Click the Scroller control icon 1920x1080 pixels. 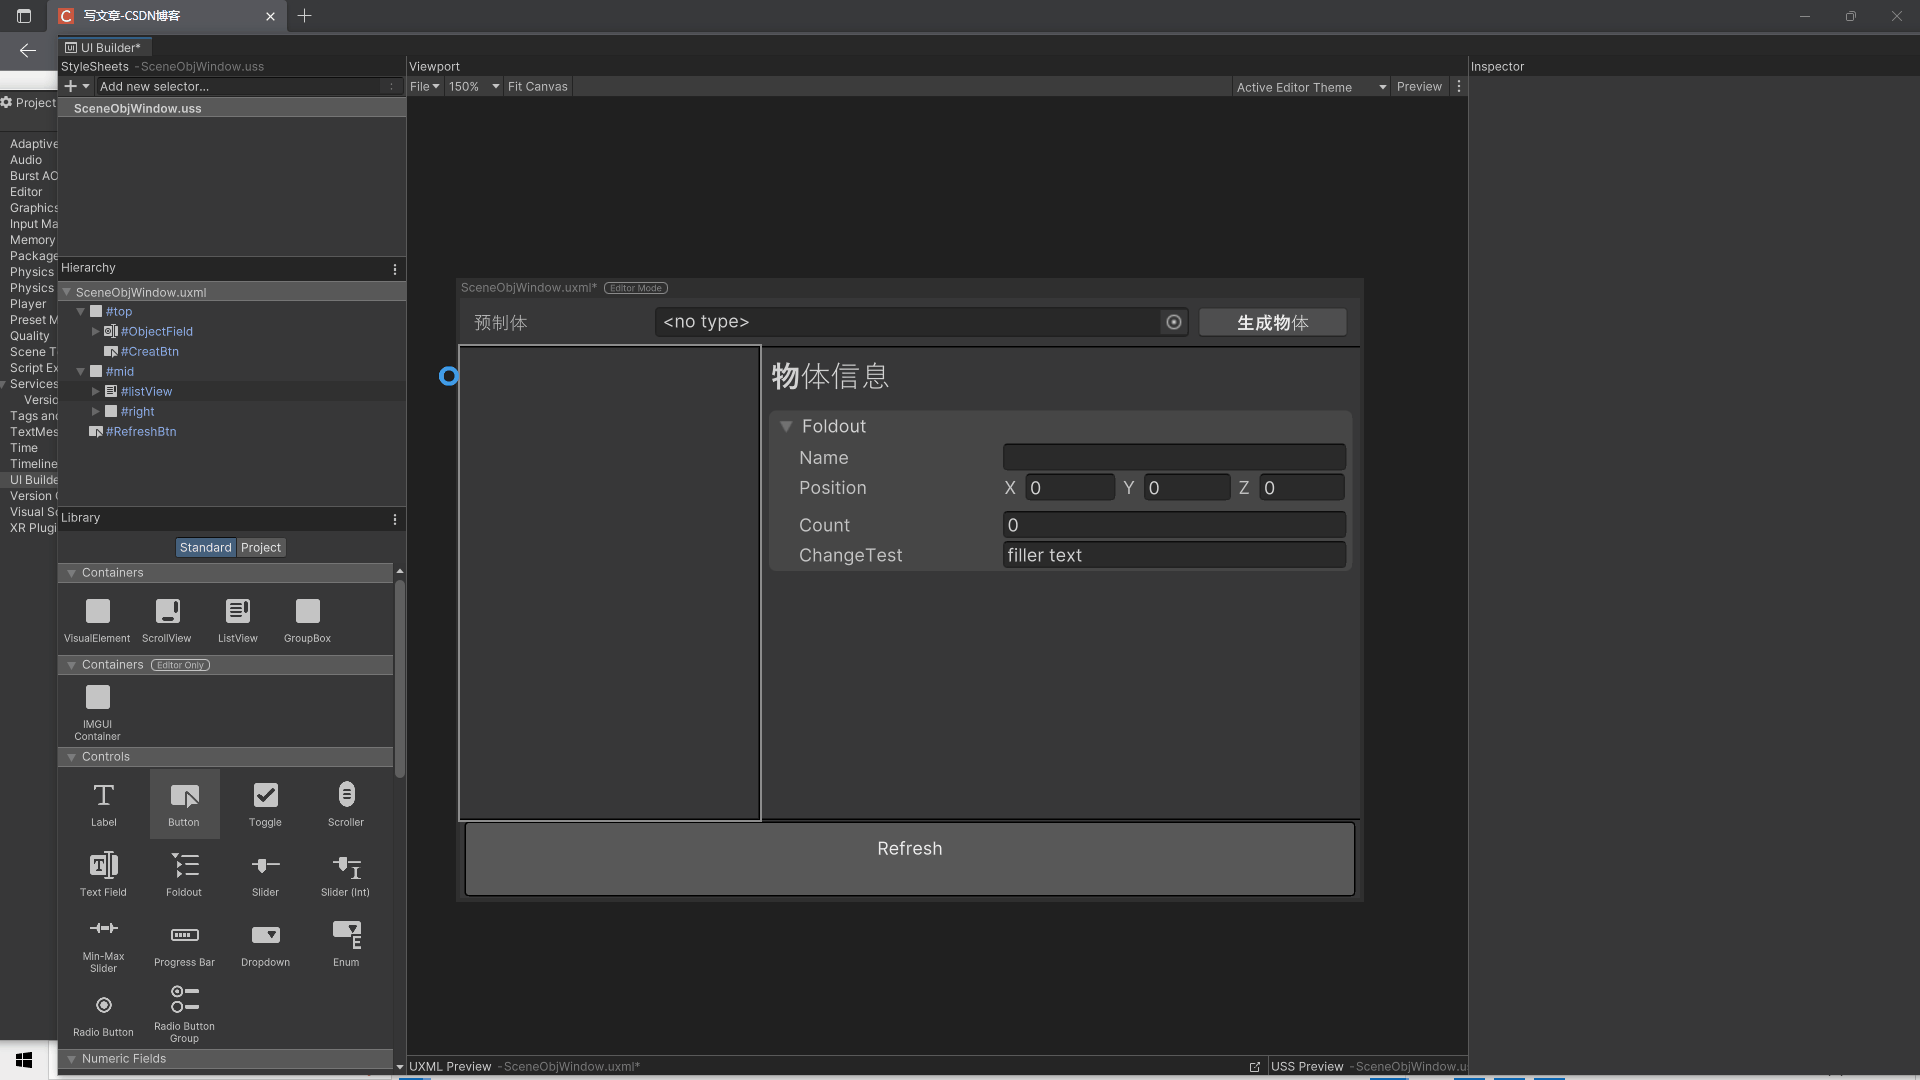coord(346,796)
